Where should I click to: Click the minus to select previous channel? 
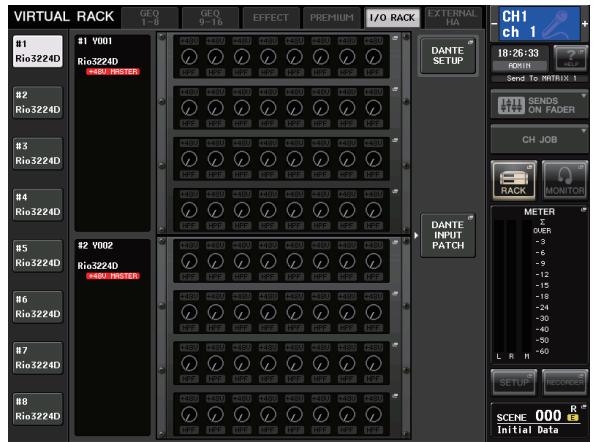tap(494, 24)
